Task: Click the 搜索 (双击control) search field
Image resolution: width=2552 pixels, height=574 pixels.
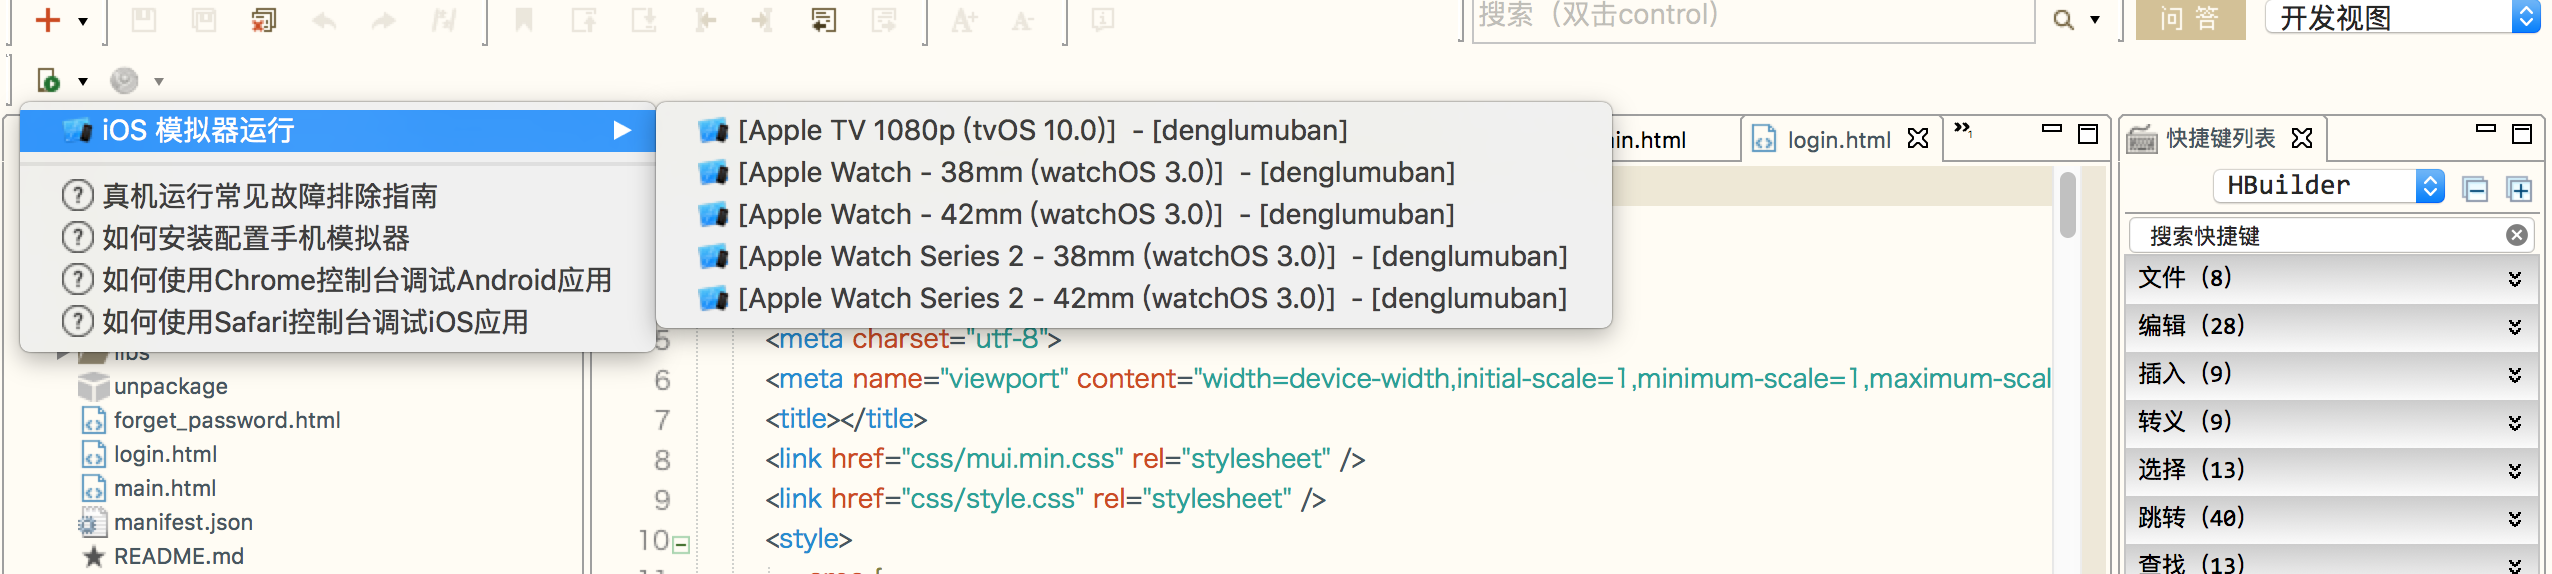Action: coord(1750,17)
